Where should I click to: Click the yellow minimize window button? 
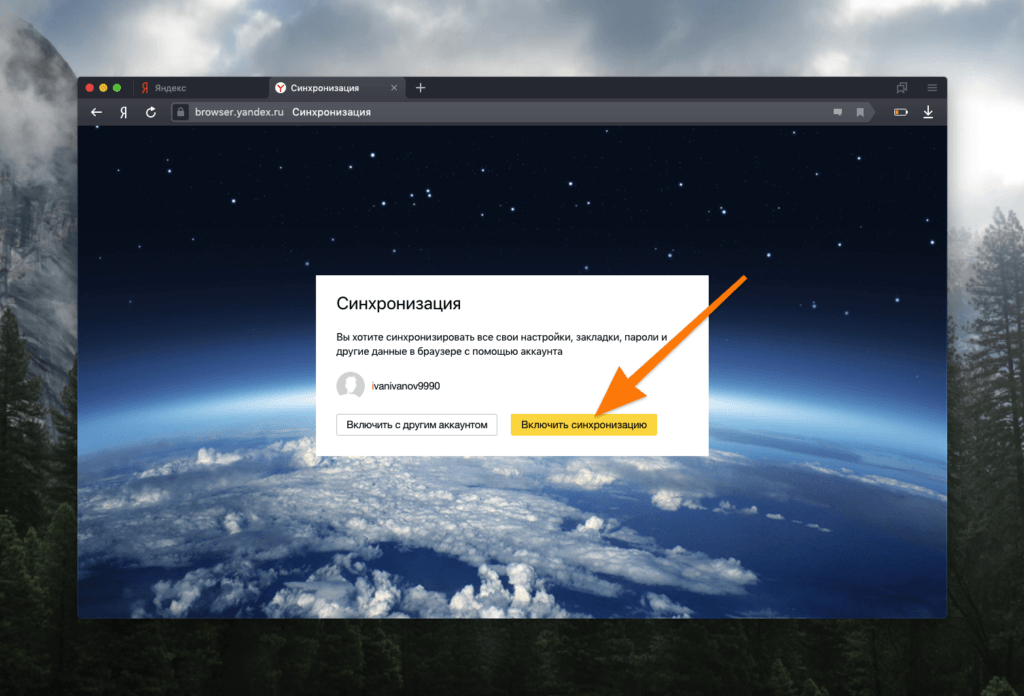[103, 87]
